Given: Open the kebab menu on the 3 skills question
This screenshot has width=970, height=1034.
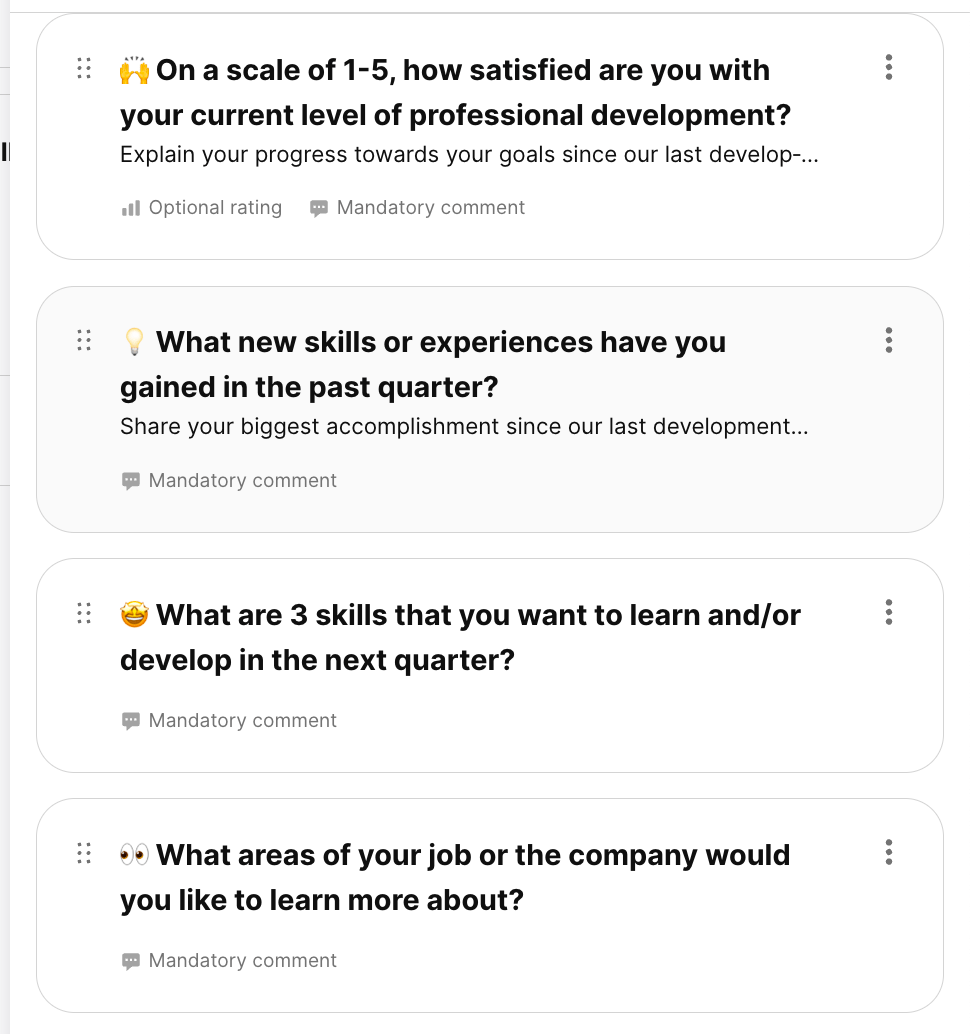Looking at the screenshot, I should [x=888, y=613].
